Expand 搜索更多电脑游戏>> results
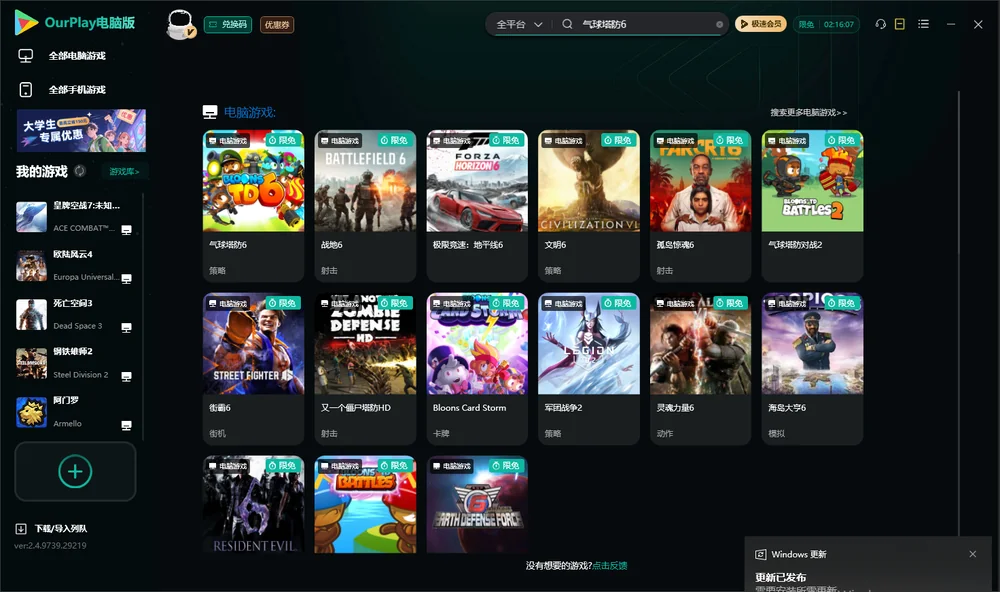This screenshot has height=592, width=1000. pyautogui.click(x=808, y=112)
